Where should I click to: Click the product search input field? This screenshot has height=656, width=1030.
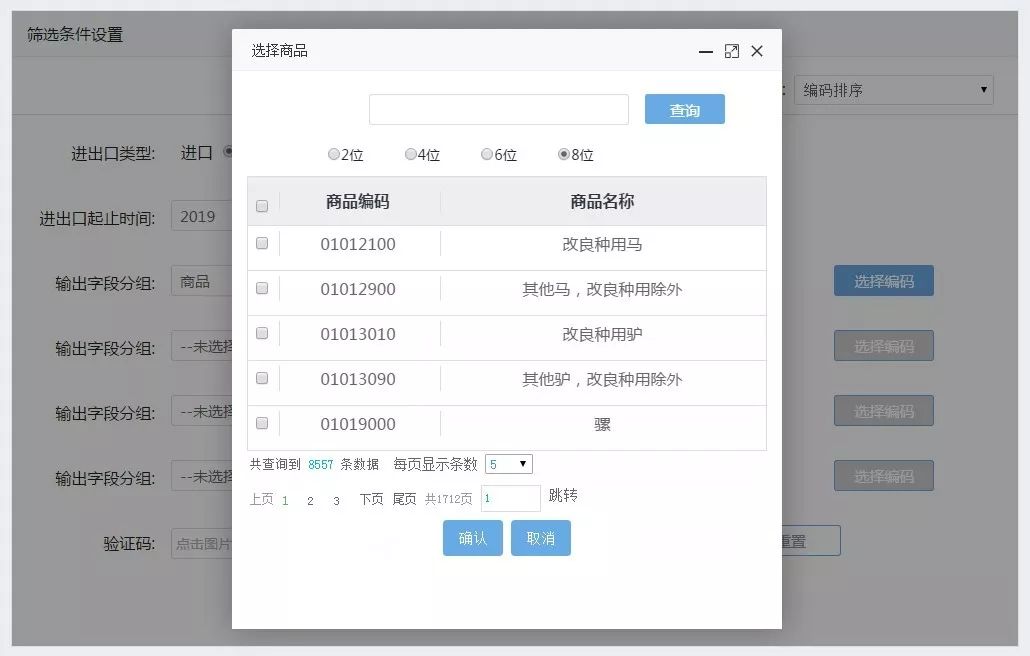(x=497, y=110)
